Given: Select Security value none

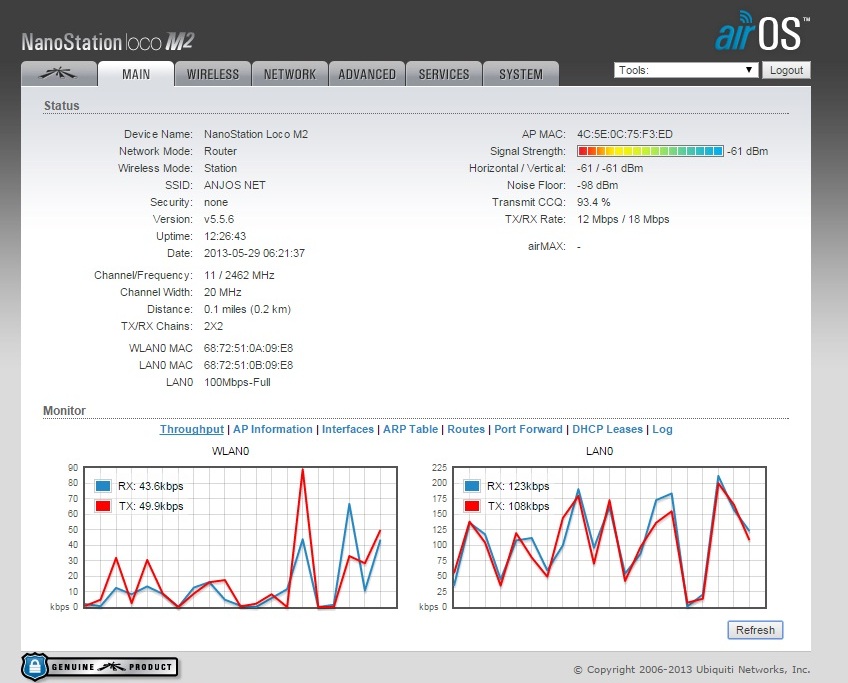Looking at the screenshot, I should [216, 202].
